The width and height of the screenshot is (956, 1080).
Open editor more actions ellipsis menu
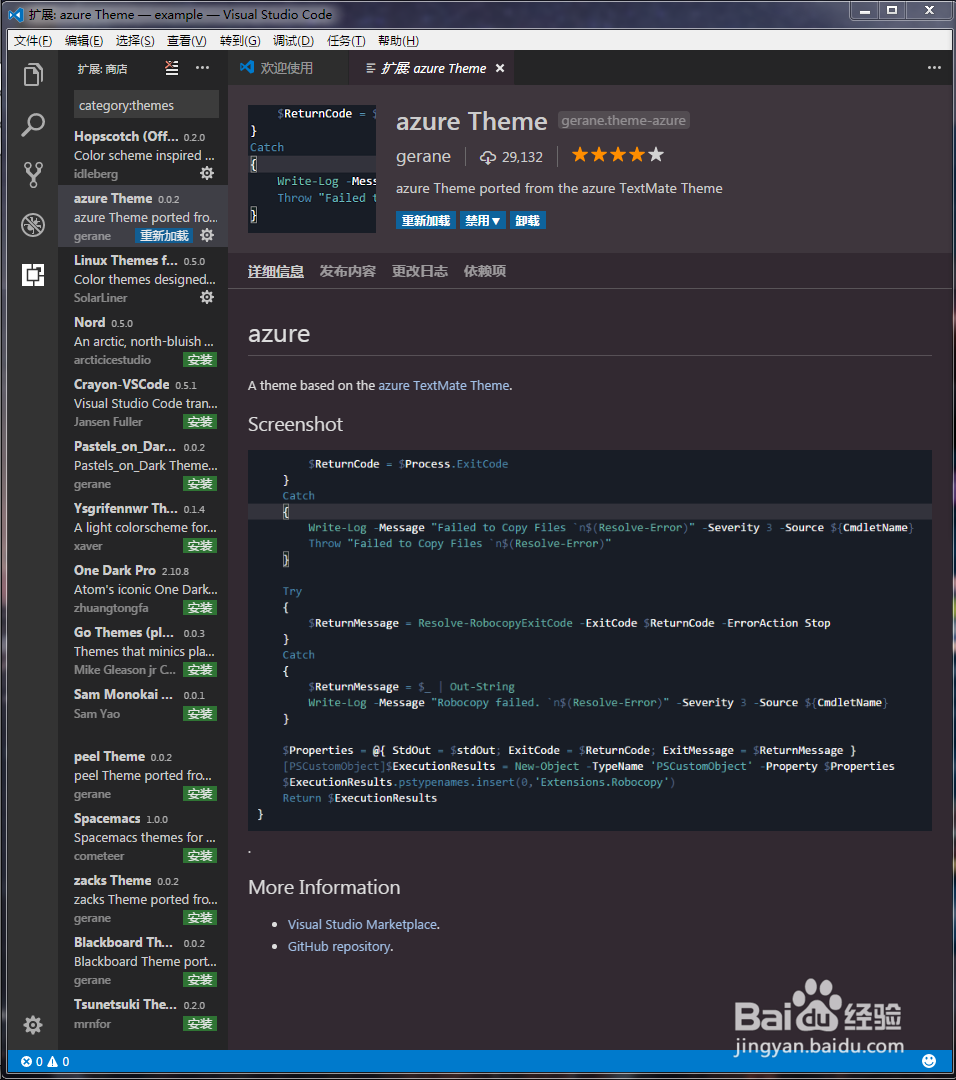pyautogui.click(x=934, y=68)
